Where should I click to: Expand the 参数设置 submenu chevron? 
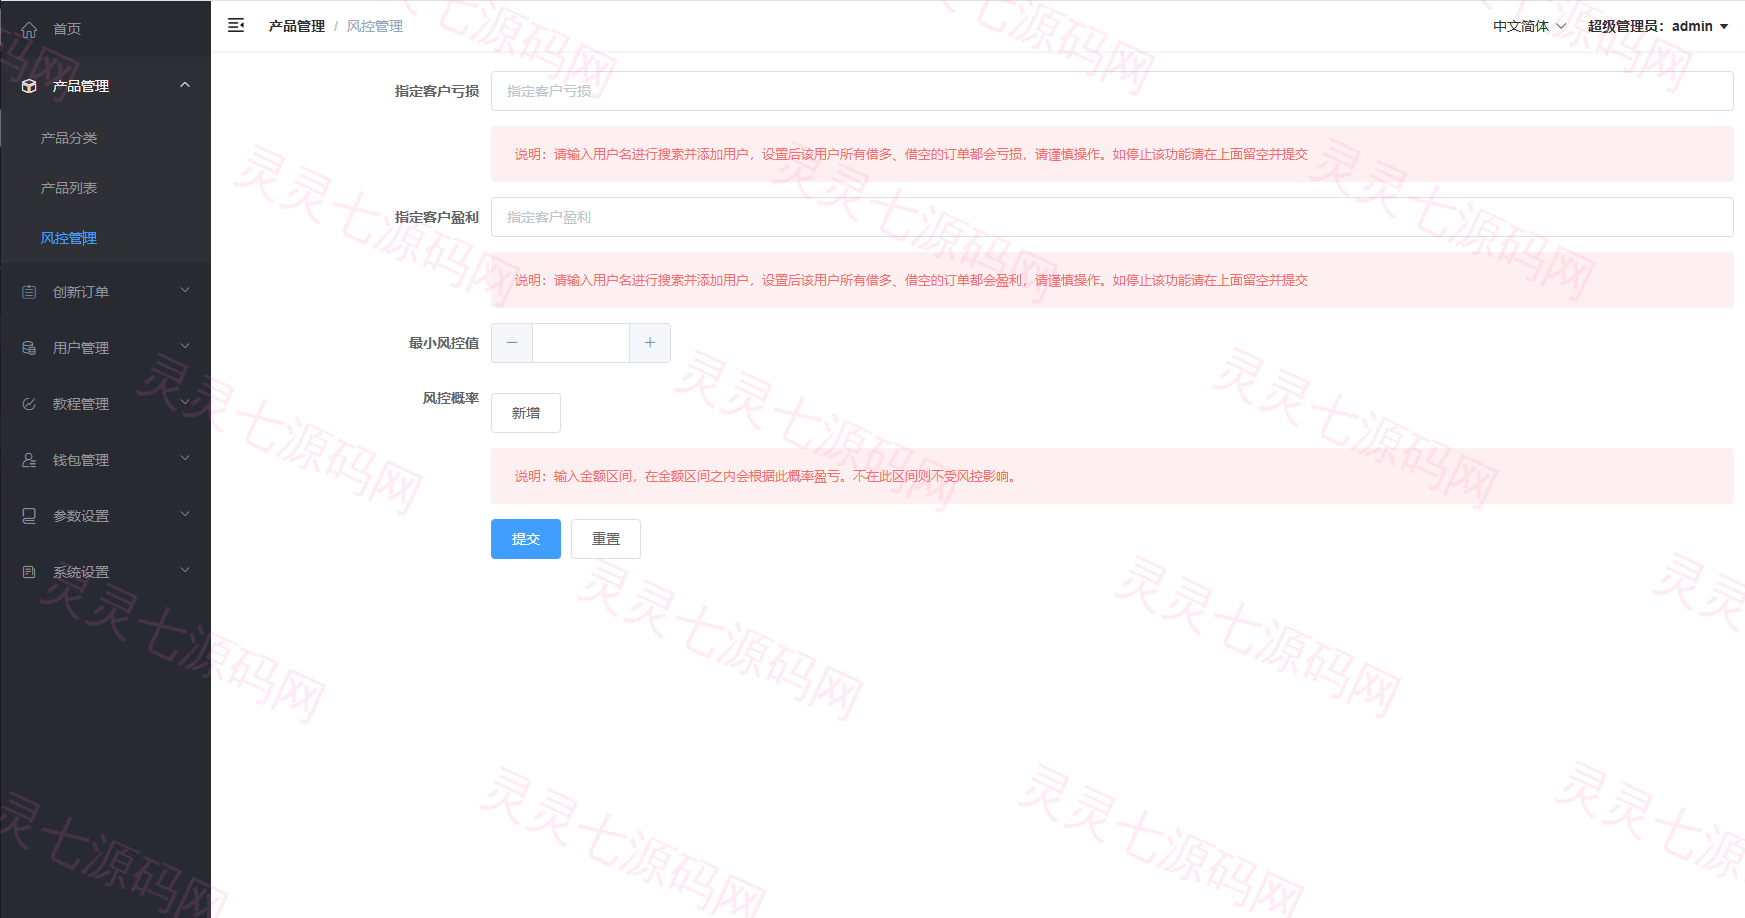(x=185, y=515)
